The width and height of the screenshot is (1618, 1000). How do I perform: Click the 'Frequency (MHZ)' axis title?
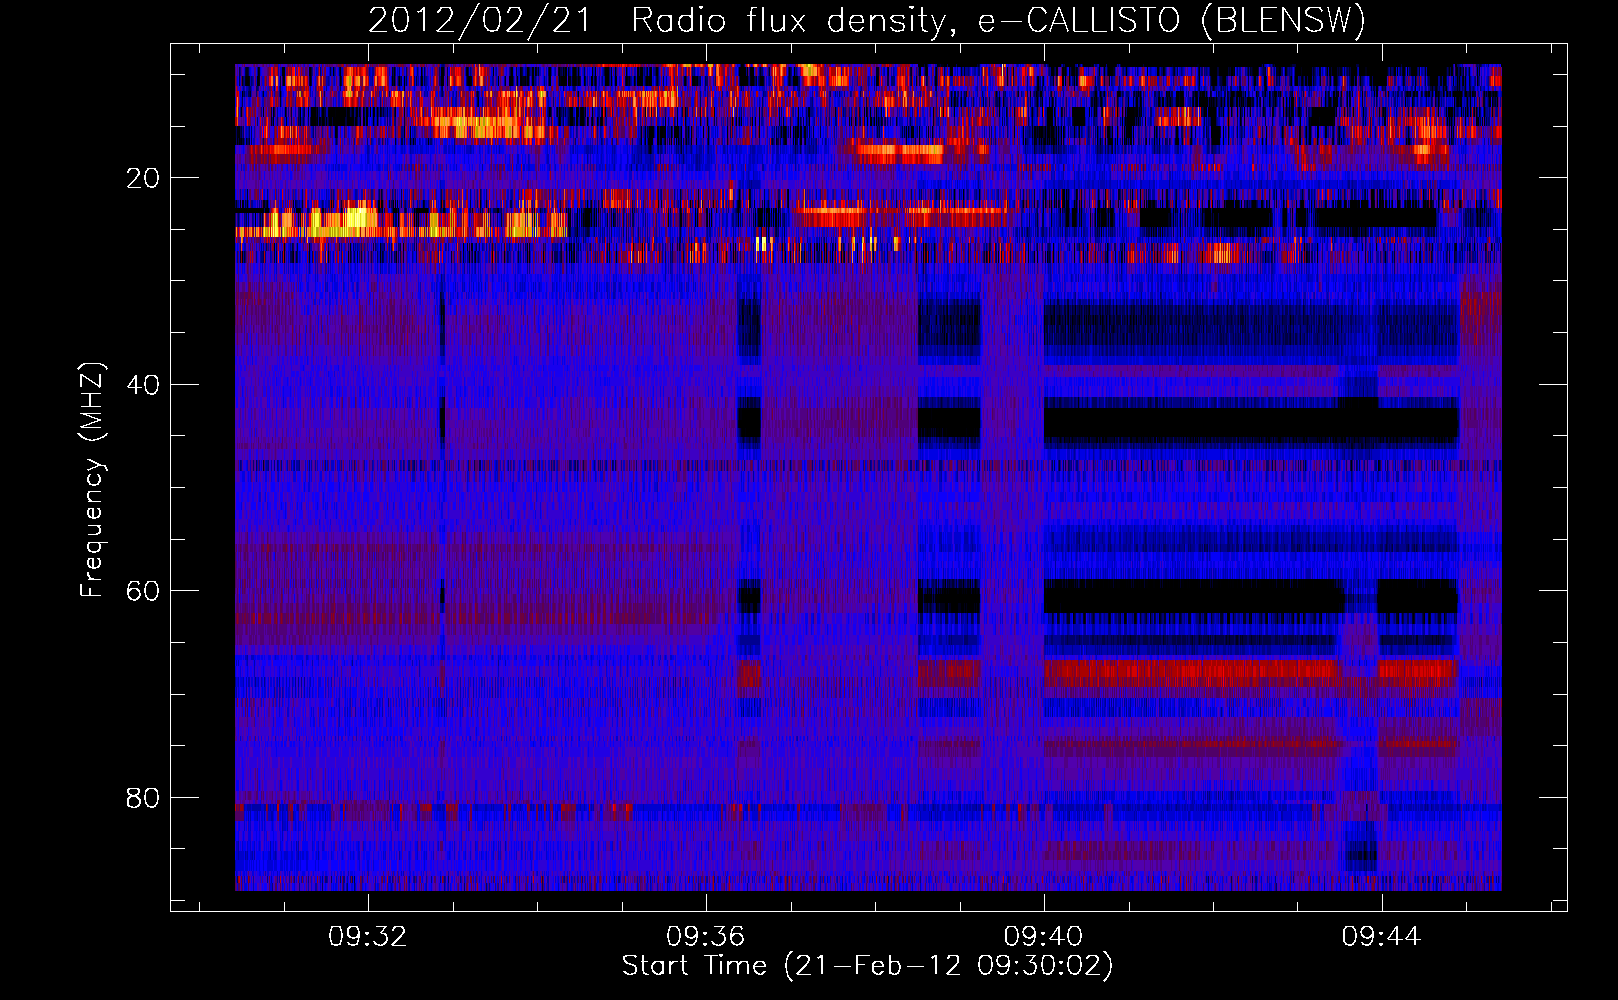click(92, 480)
